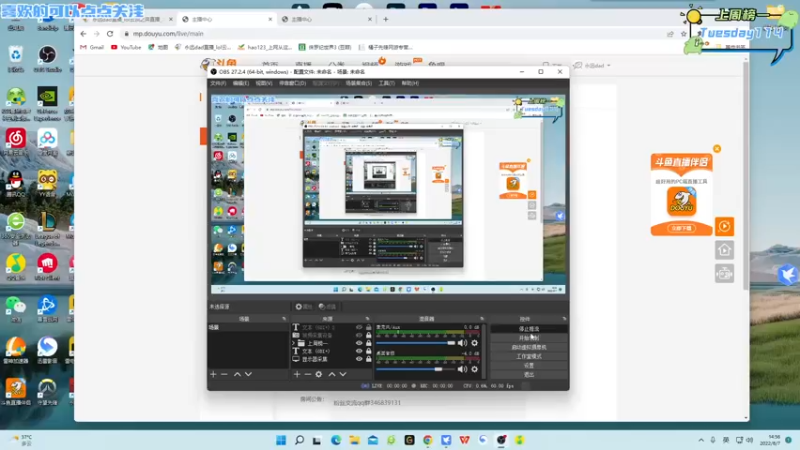This screenshot has height=450, width=800.
Task: Unlock the 上周榜一 group source
Action: tap(368, 343)
